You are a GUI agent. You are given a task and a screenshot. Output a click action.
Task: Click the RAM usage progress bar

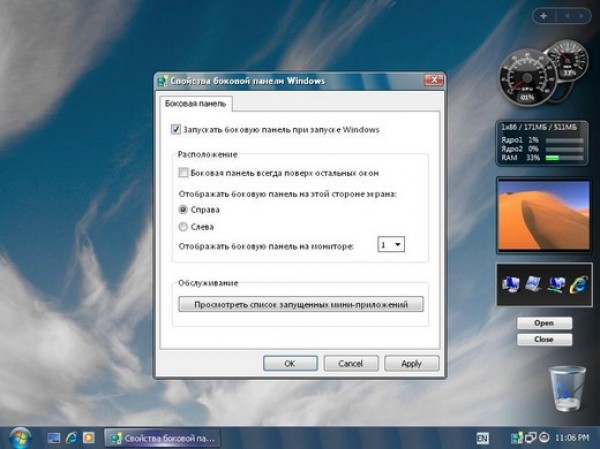point(564,158)
